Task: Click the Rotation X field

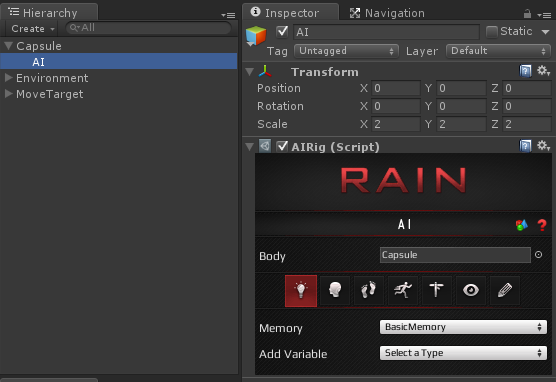Action: (x=396, y=106)
